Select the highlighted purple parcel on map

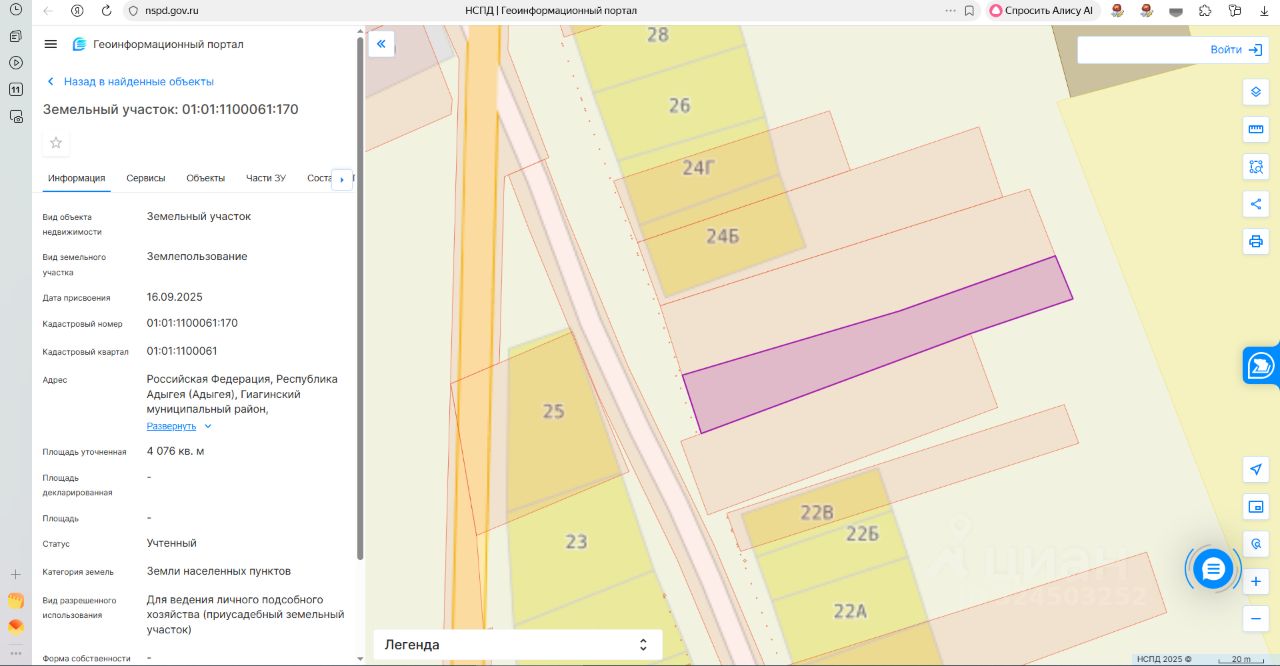pos(877,344)
